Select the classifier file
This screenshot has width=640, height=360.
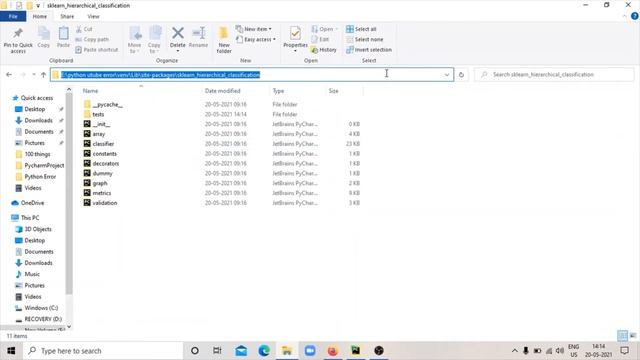click(103, 144)
